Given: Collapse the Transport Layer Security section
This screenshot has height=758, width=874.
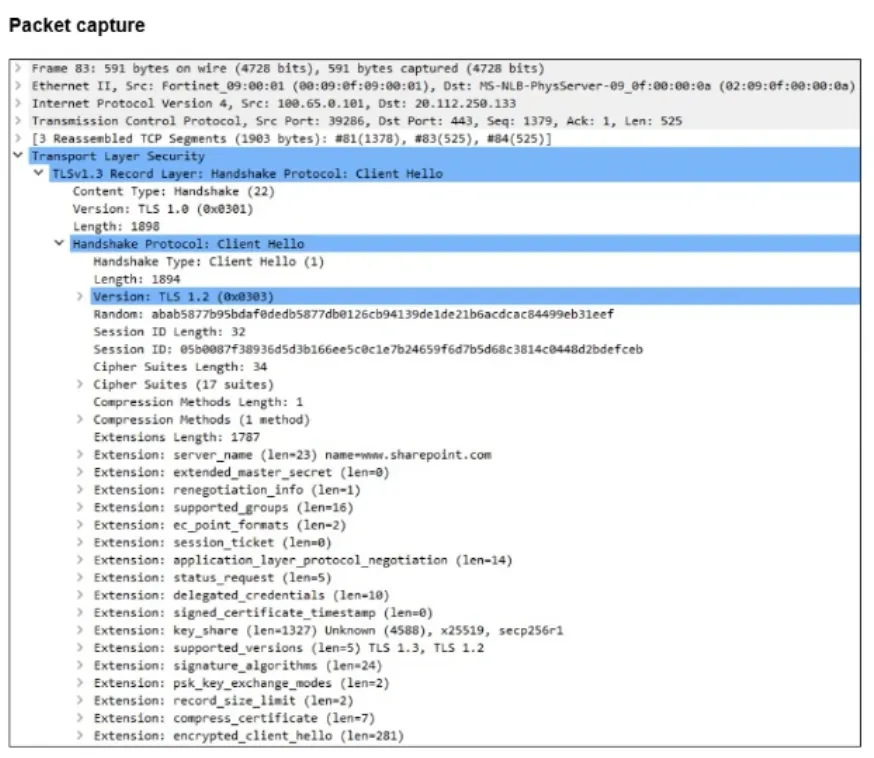Looking at the screenshot, I should pos(18,156).
